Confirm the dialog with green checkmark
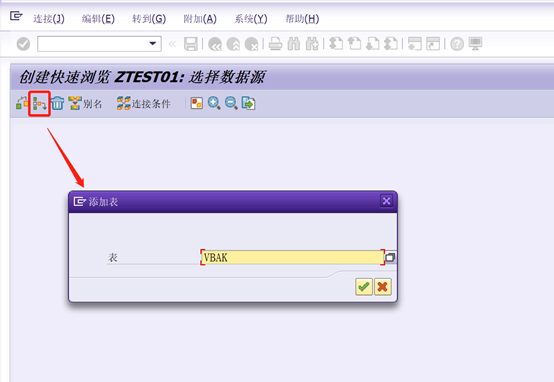Screen dimensions: 554x382 [x=364, y=287]
